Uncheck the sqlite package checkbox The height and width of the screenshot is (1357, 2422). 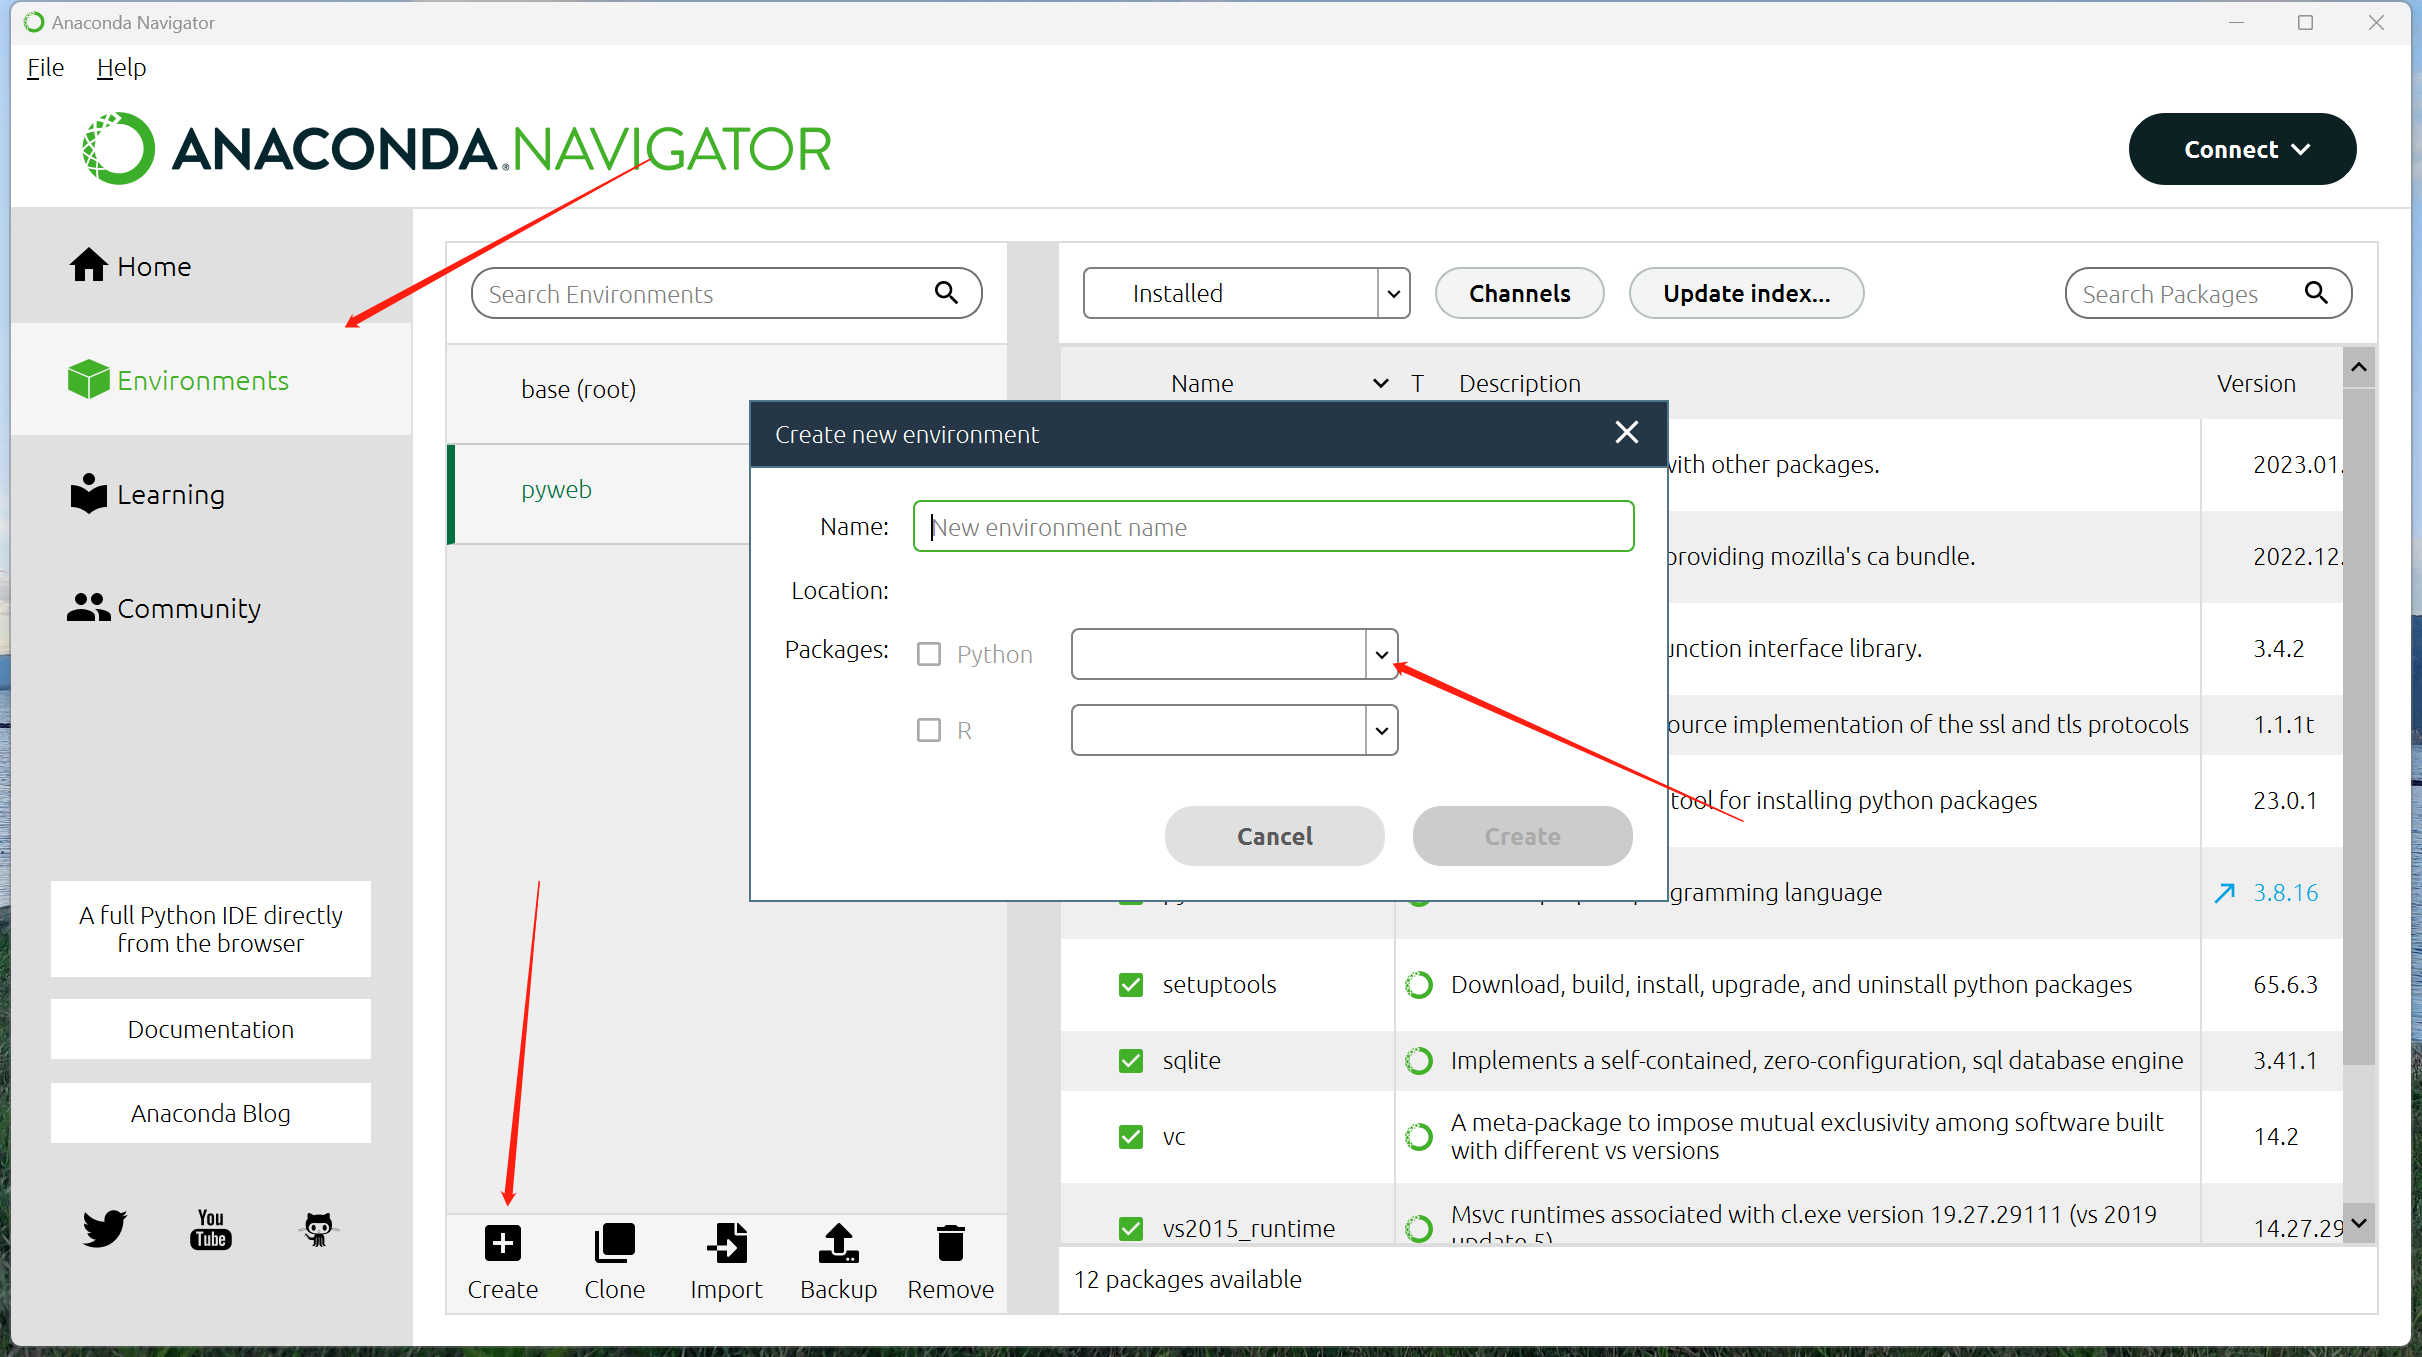pyautogui.click(x=1131, y=1061)
